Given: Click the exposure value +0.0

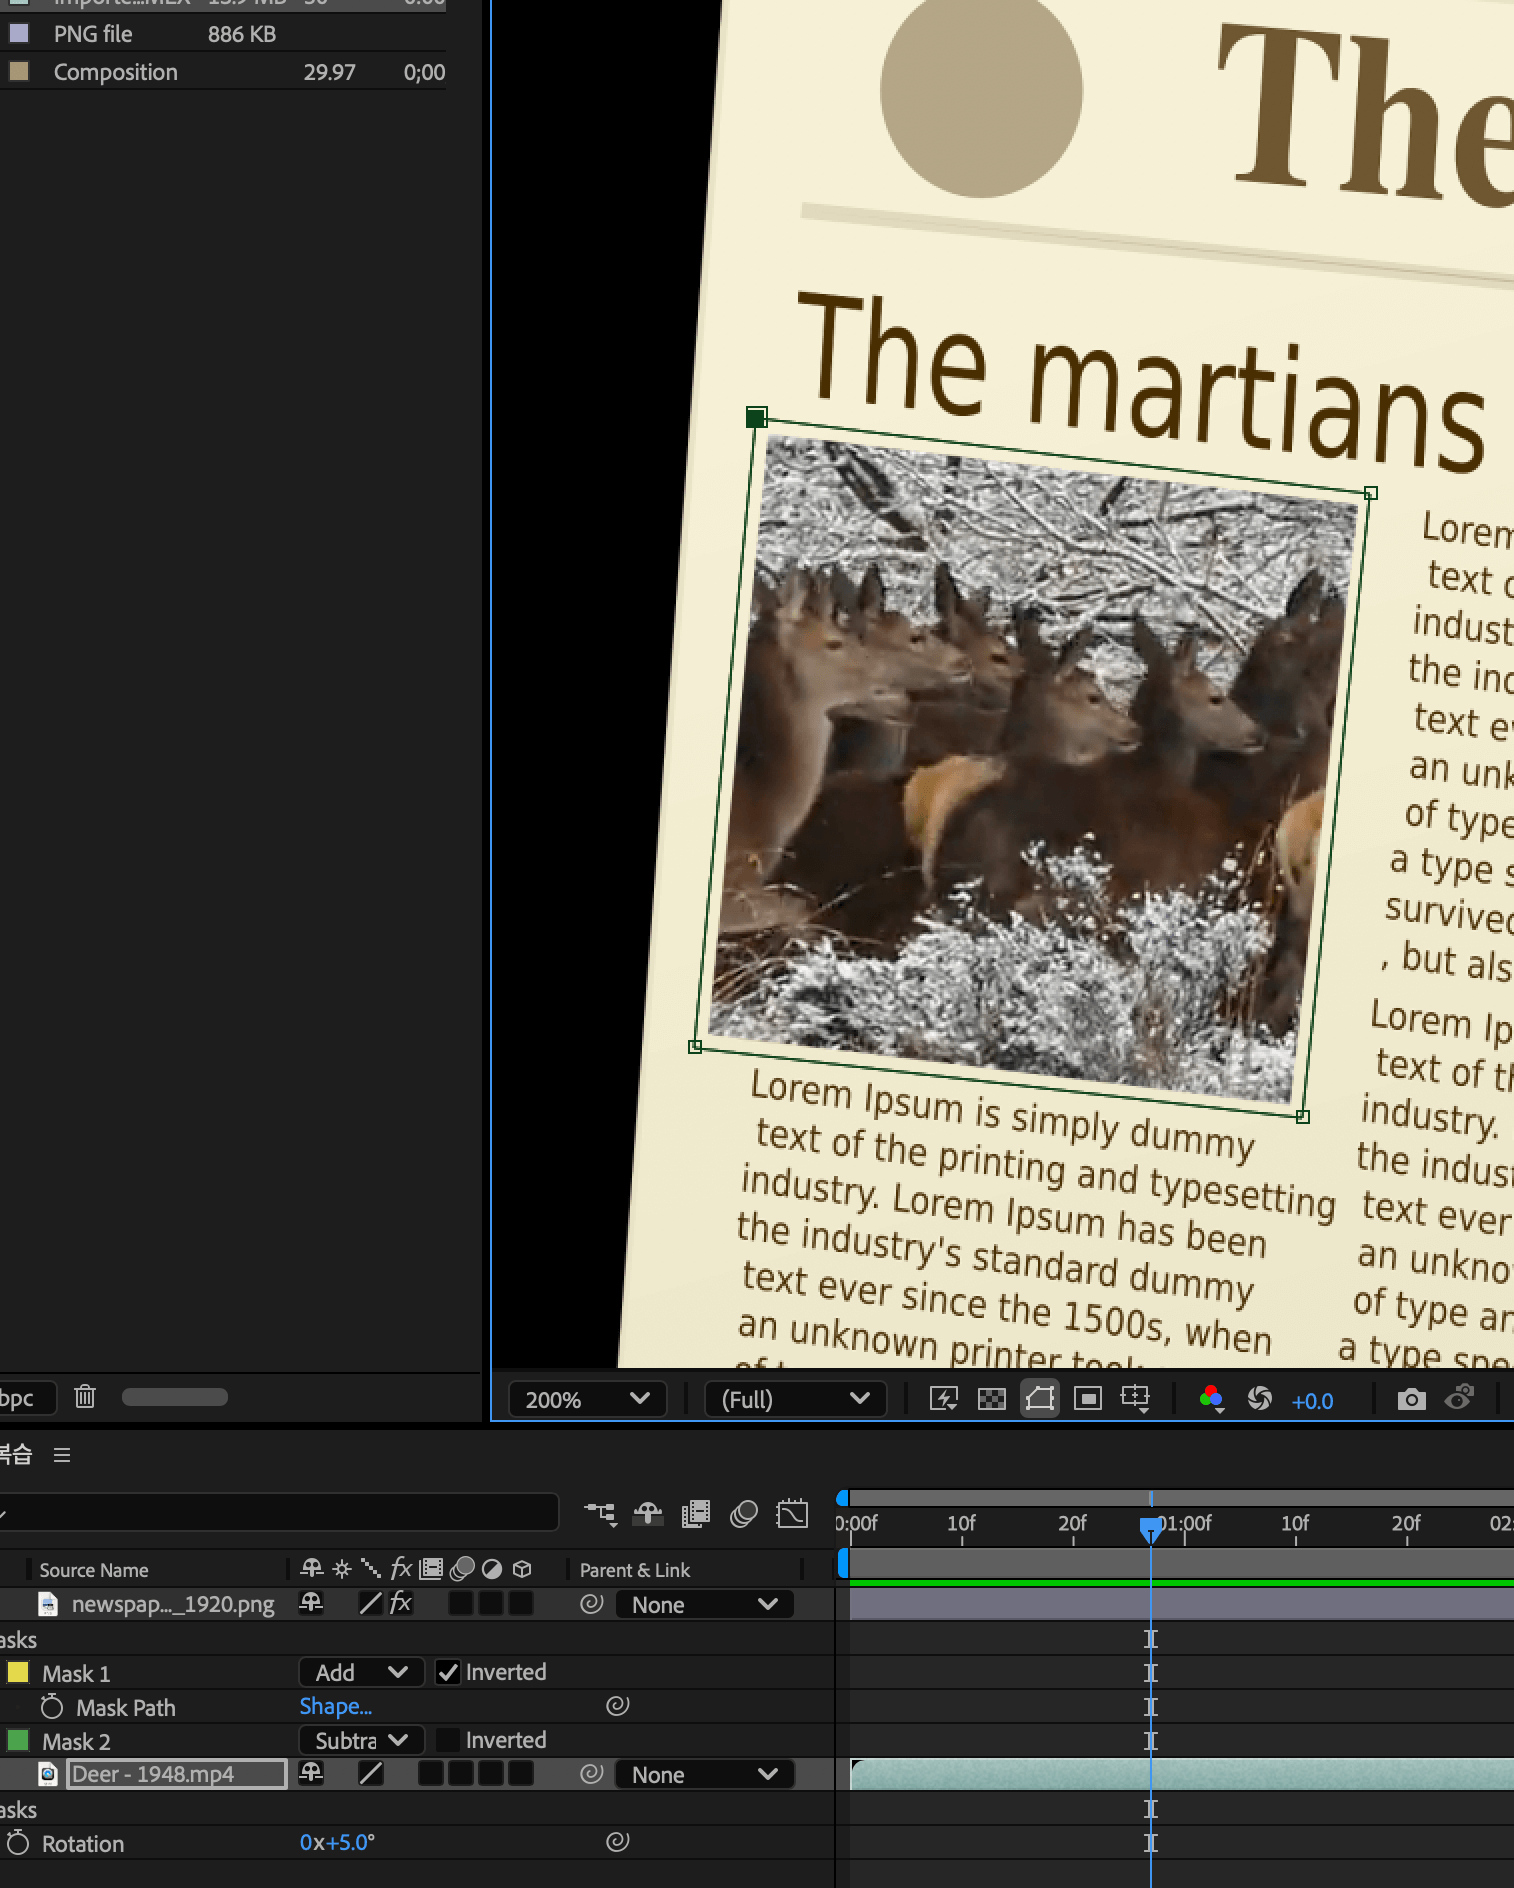Looking at the screenshot, I should click(x=1312, y=1401).
